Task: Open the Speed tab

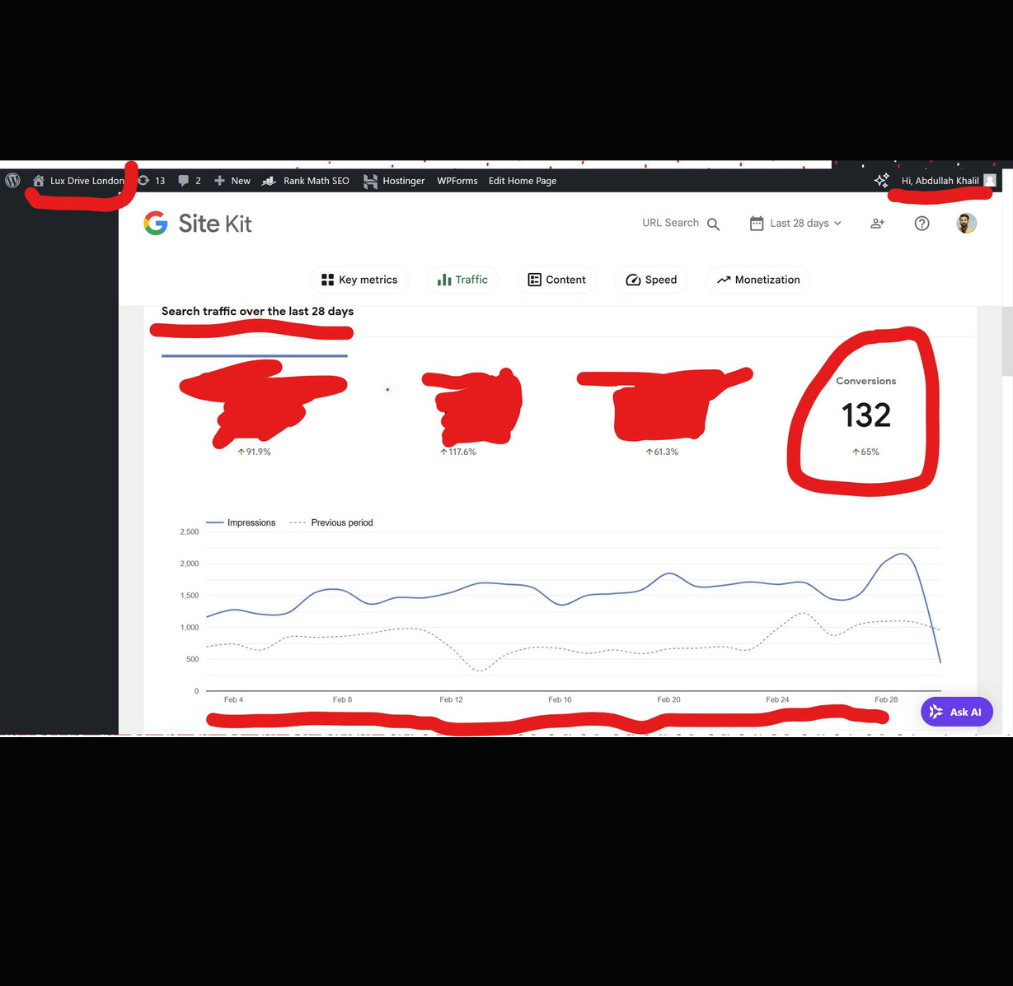Action: (651, 280)
